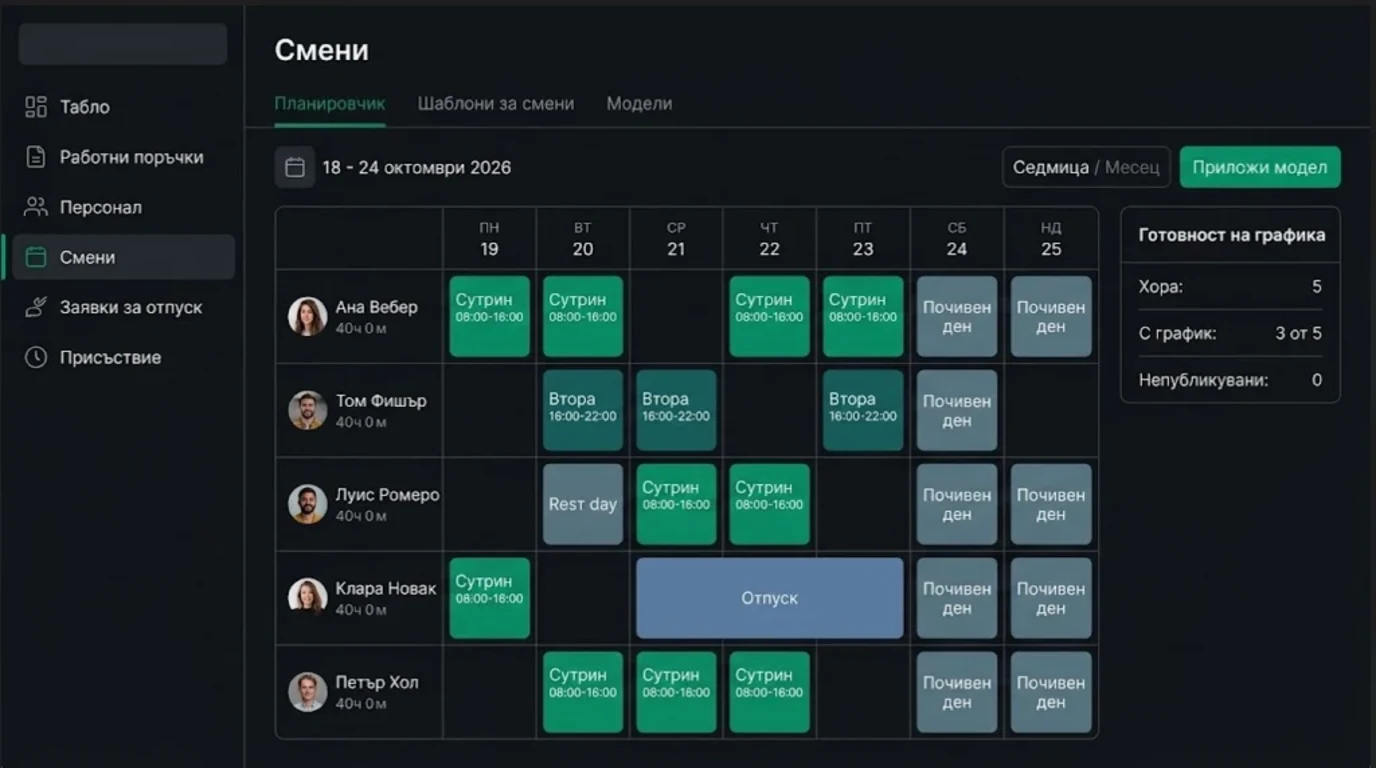Viewport: 1376px width, 768px height.
Task: Go to Присъствие section label
Action: (x=110, y=357)
